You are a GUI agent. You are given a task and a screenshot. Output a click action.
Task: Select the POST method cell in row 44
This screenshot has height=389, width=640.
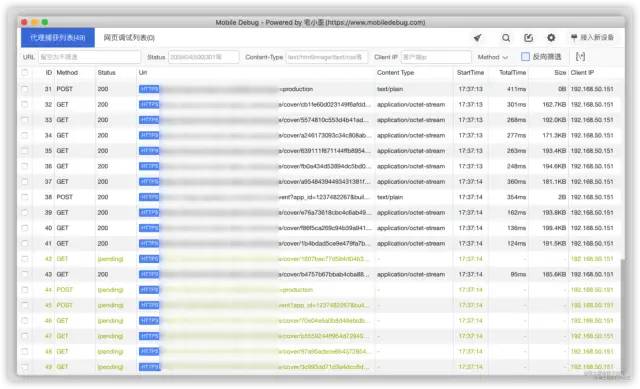(x=64, y=290)
